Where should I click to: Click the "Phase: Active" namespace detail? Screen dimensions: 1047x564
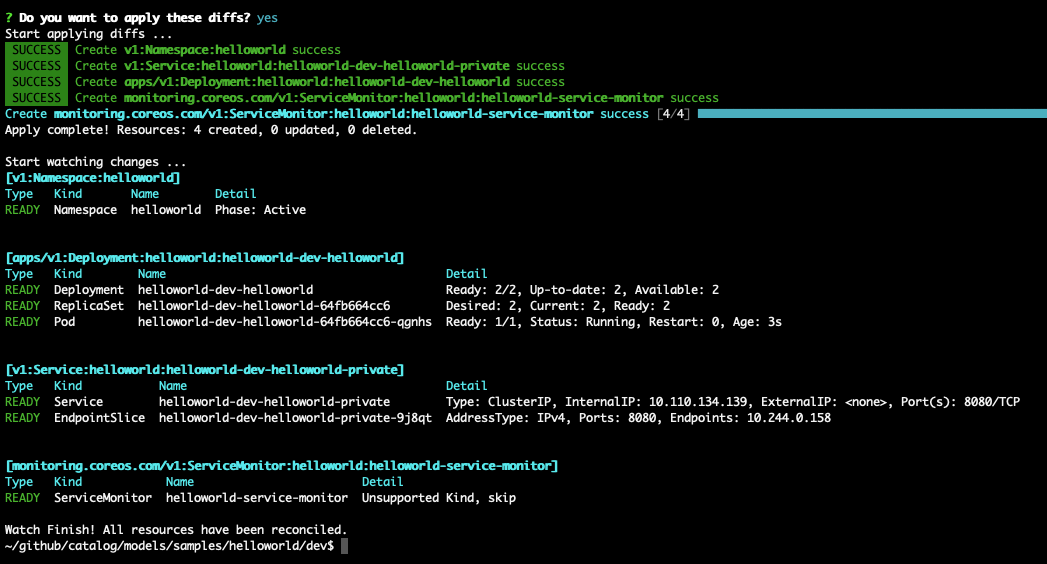pos(260,210)
